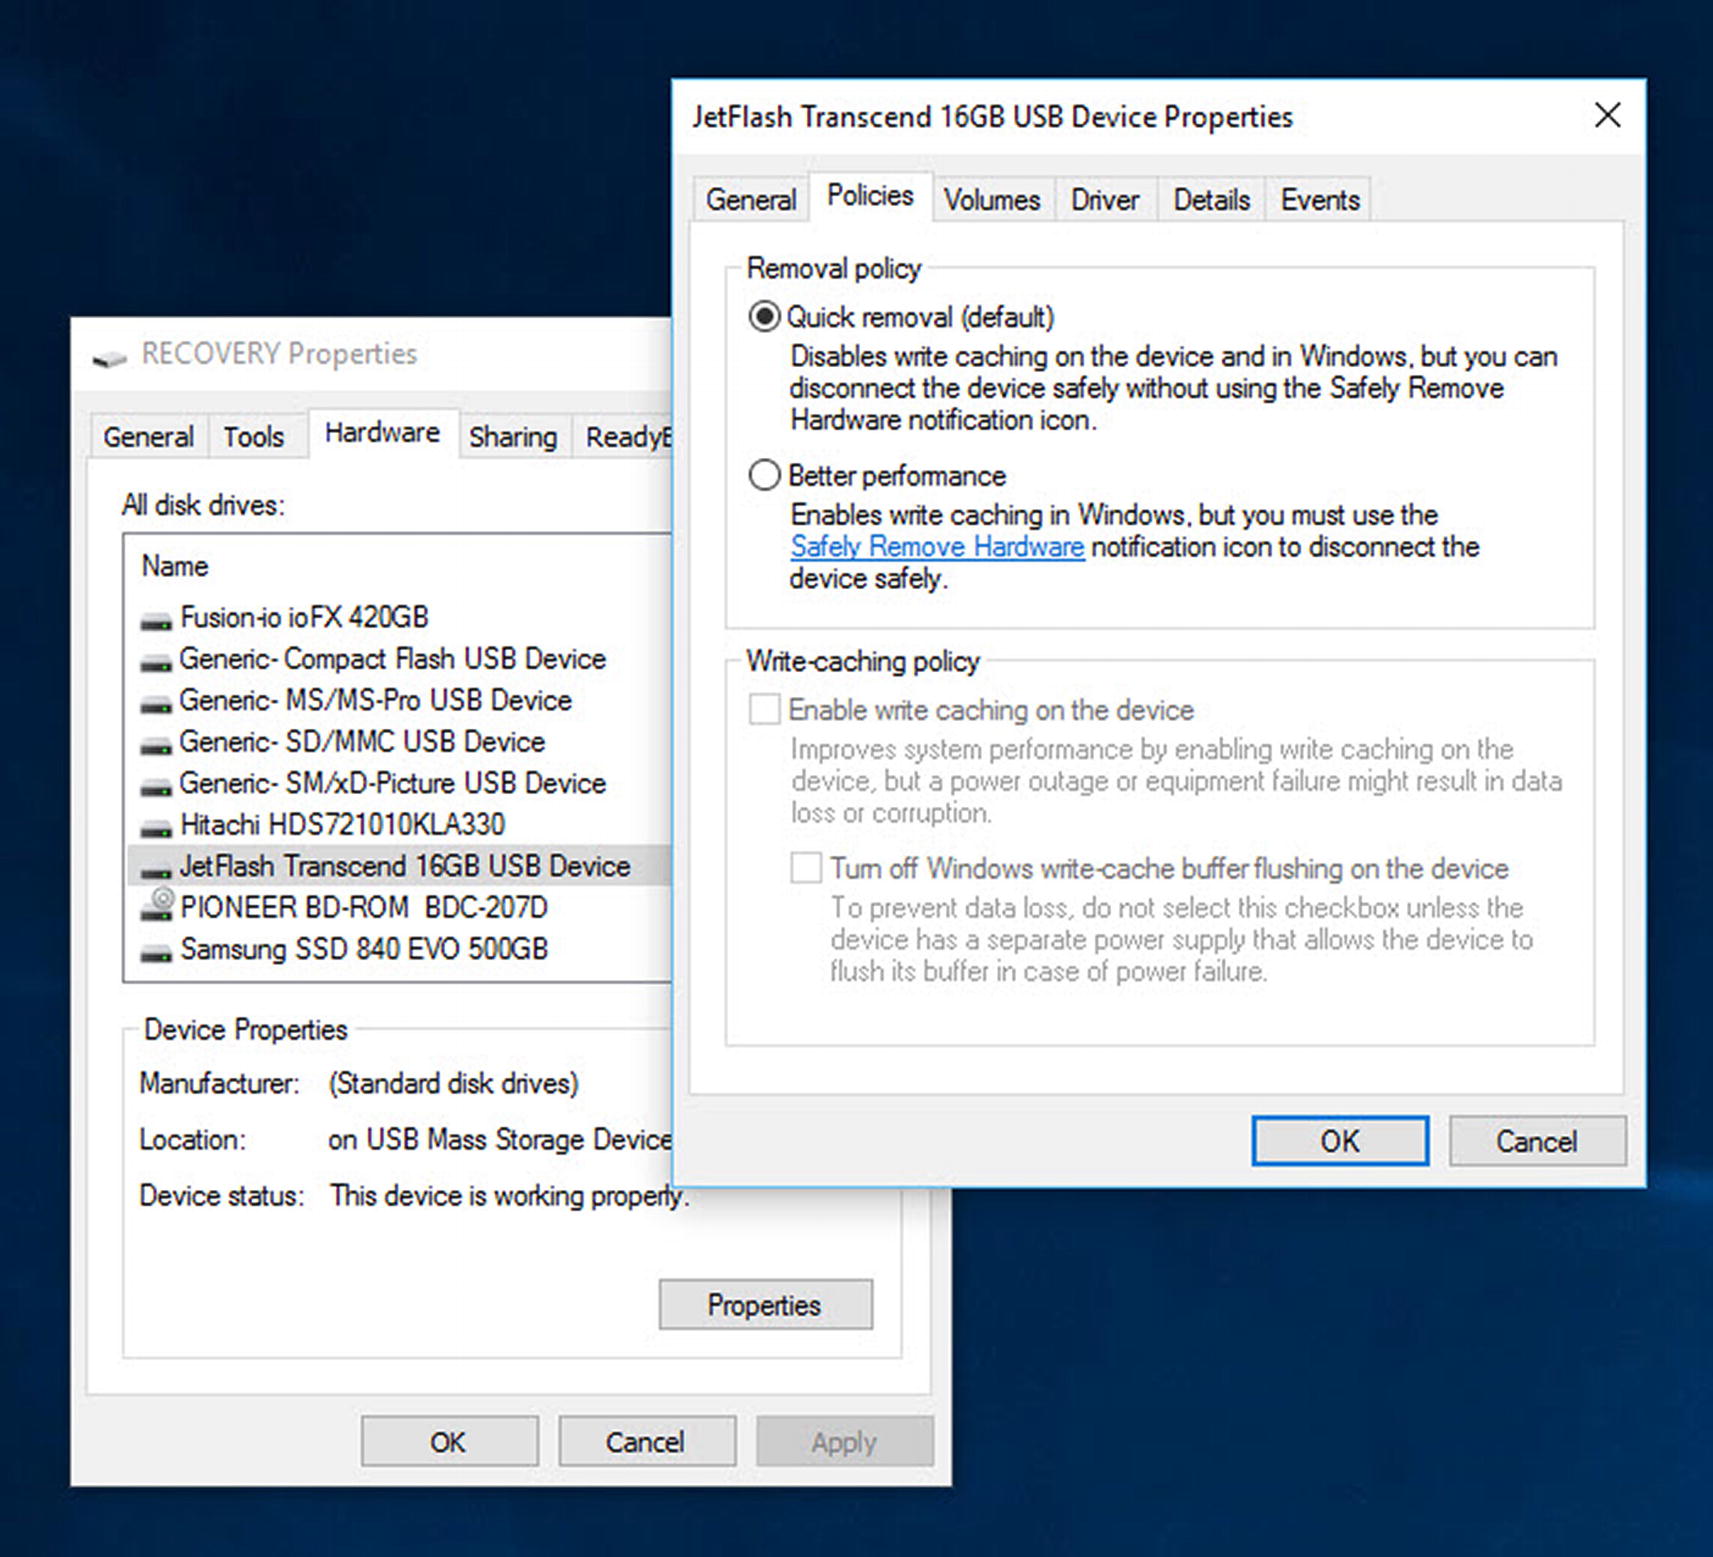Open the Driver tab
Image resolution: width=1713 pixels, height=1557 pixels.
pos(1105,200)
